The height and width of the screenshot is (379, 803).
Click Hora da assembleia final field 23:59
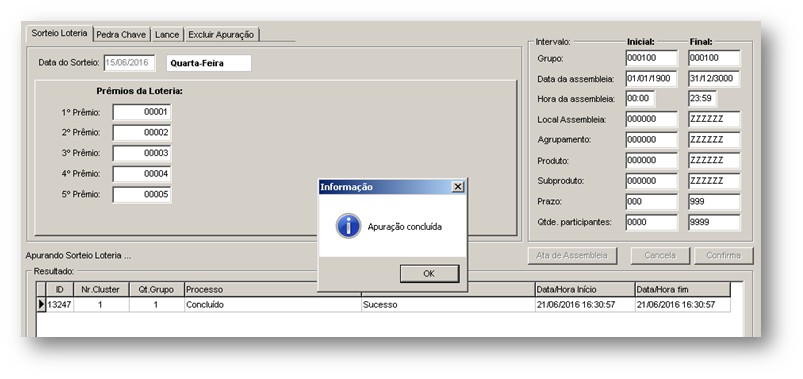click(702, 98)
